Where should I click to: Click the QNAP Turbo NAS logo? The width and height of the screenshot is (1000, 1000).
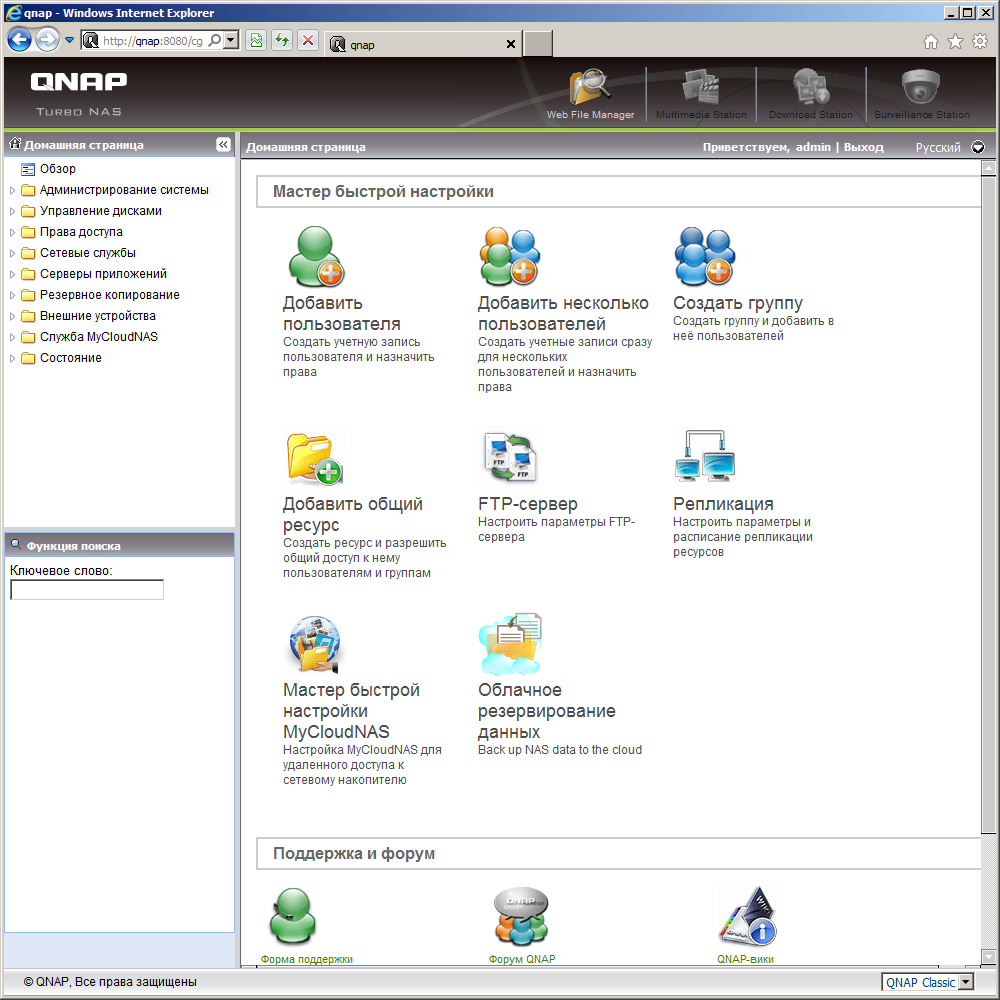coord(78,93)
